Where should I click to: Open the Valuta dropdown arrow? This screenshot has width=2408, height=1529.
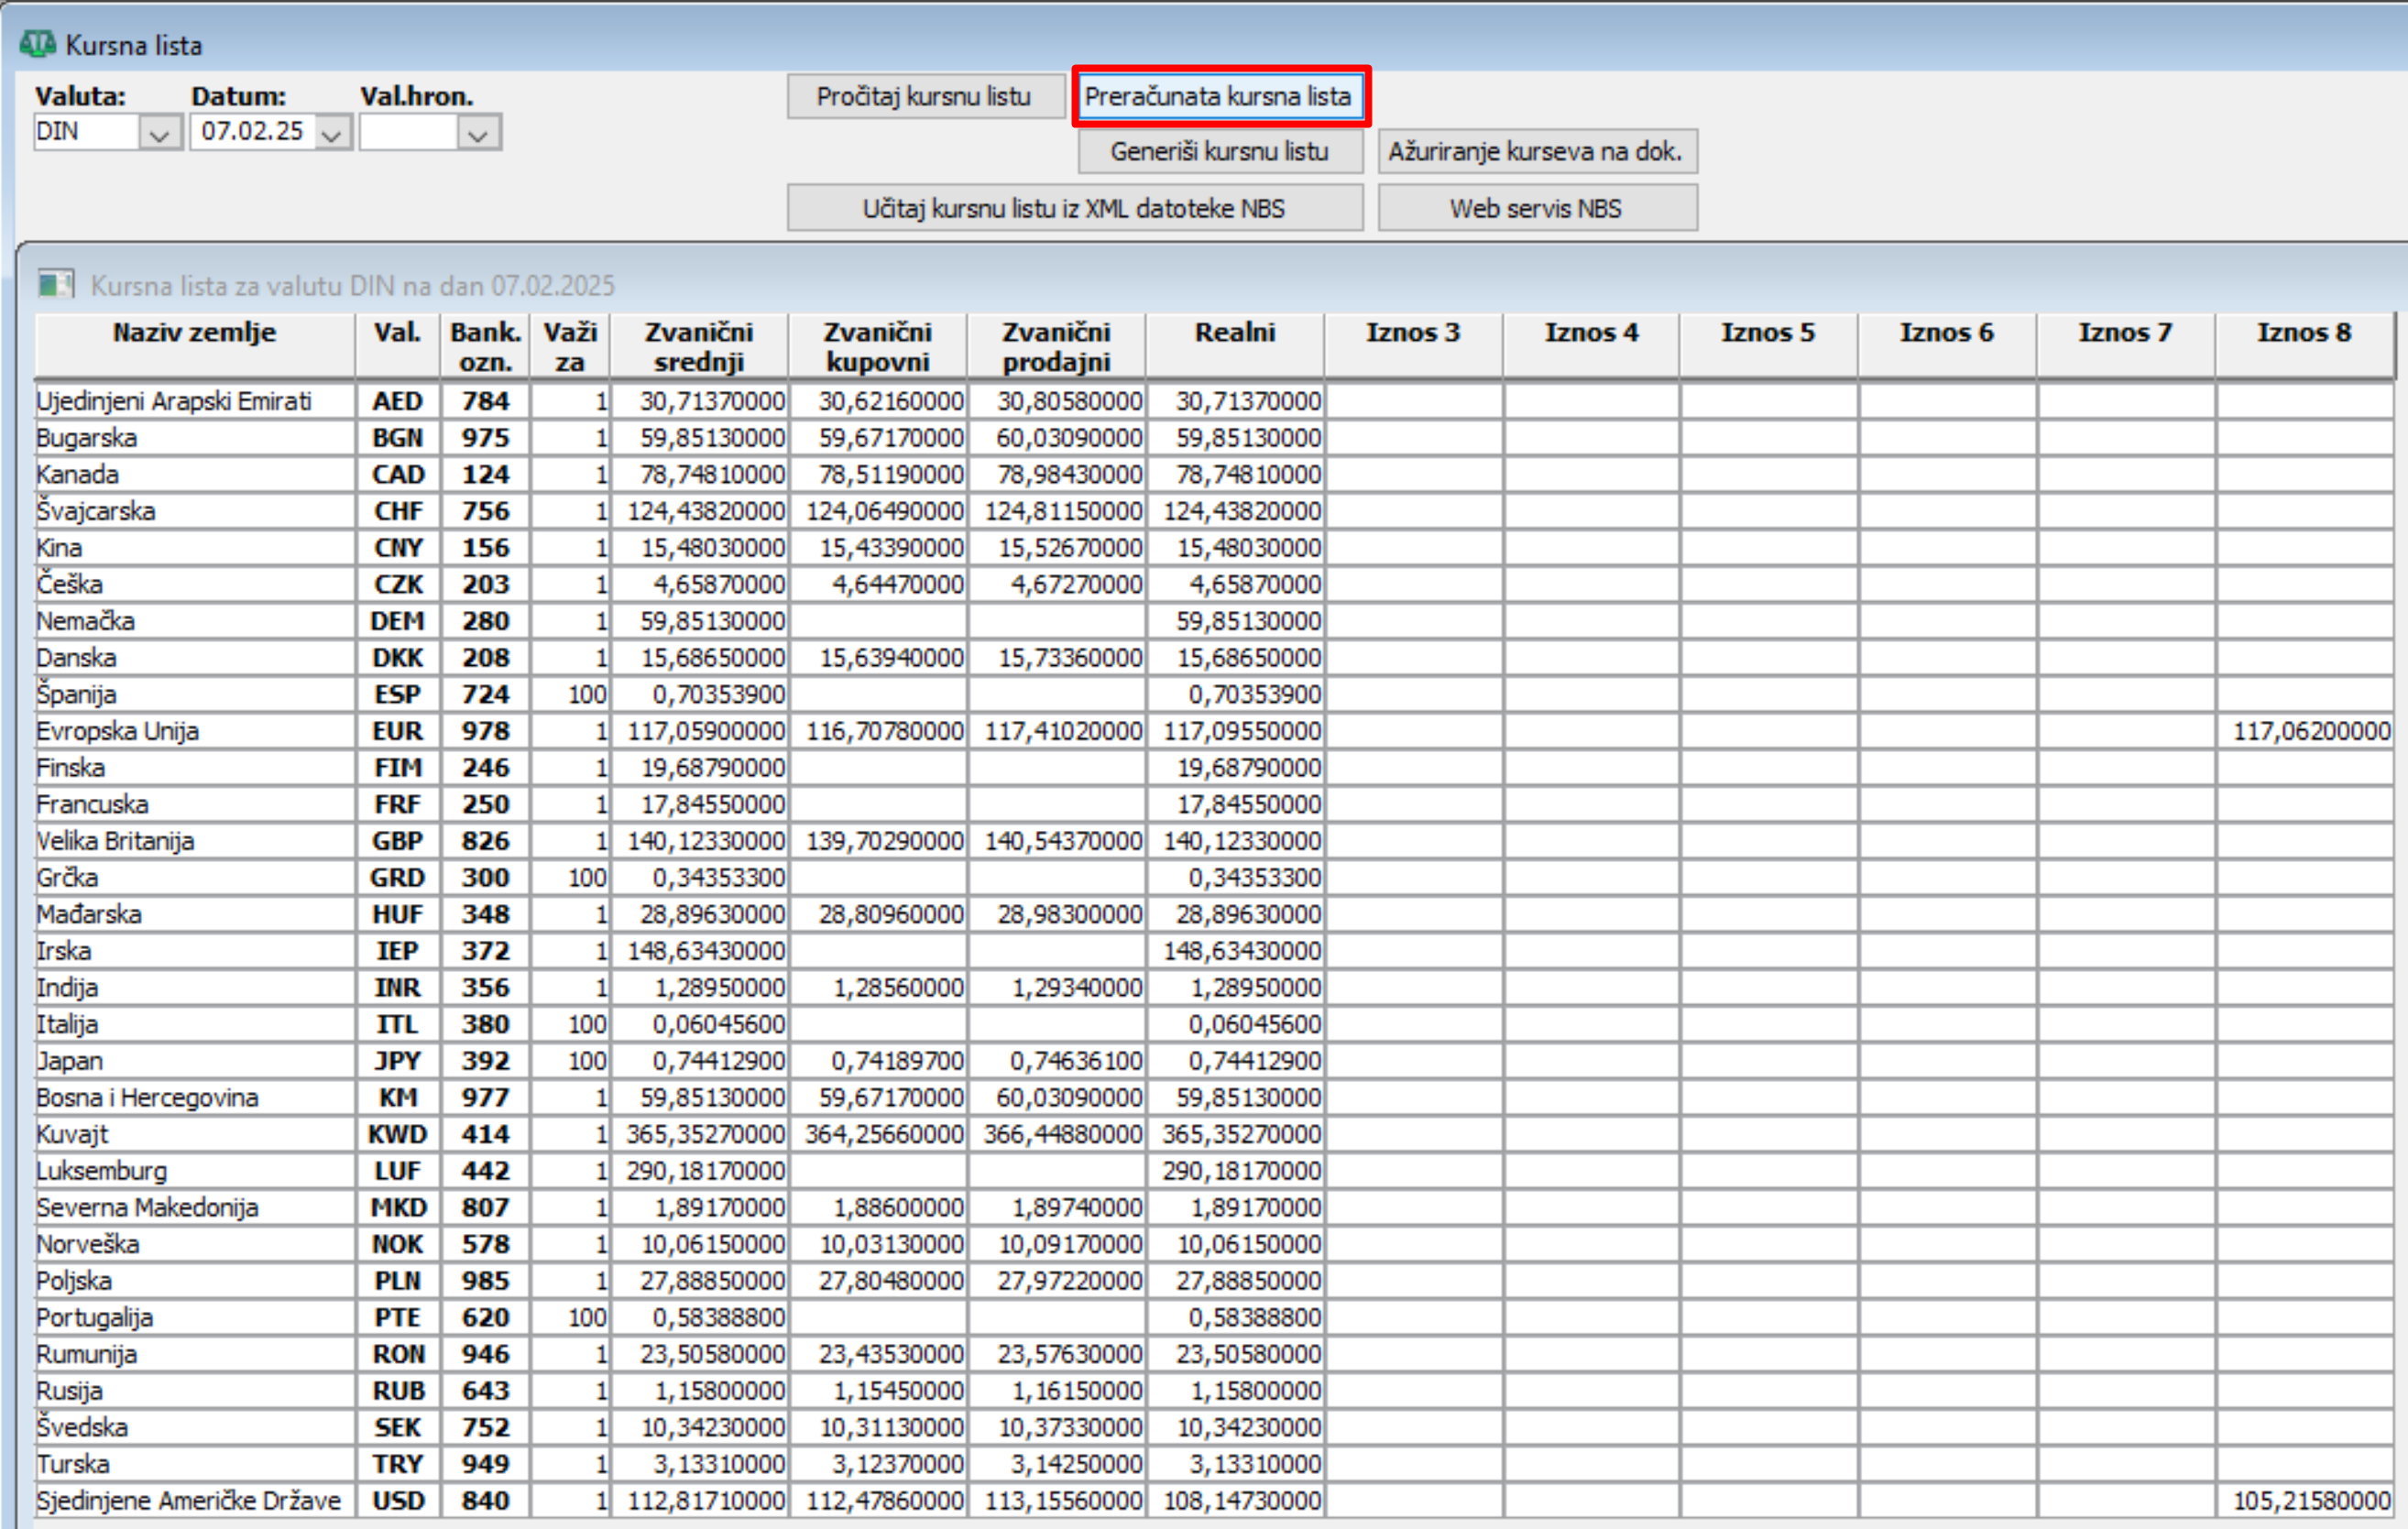(159, 132)
